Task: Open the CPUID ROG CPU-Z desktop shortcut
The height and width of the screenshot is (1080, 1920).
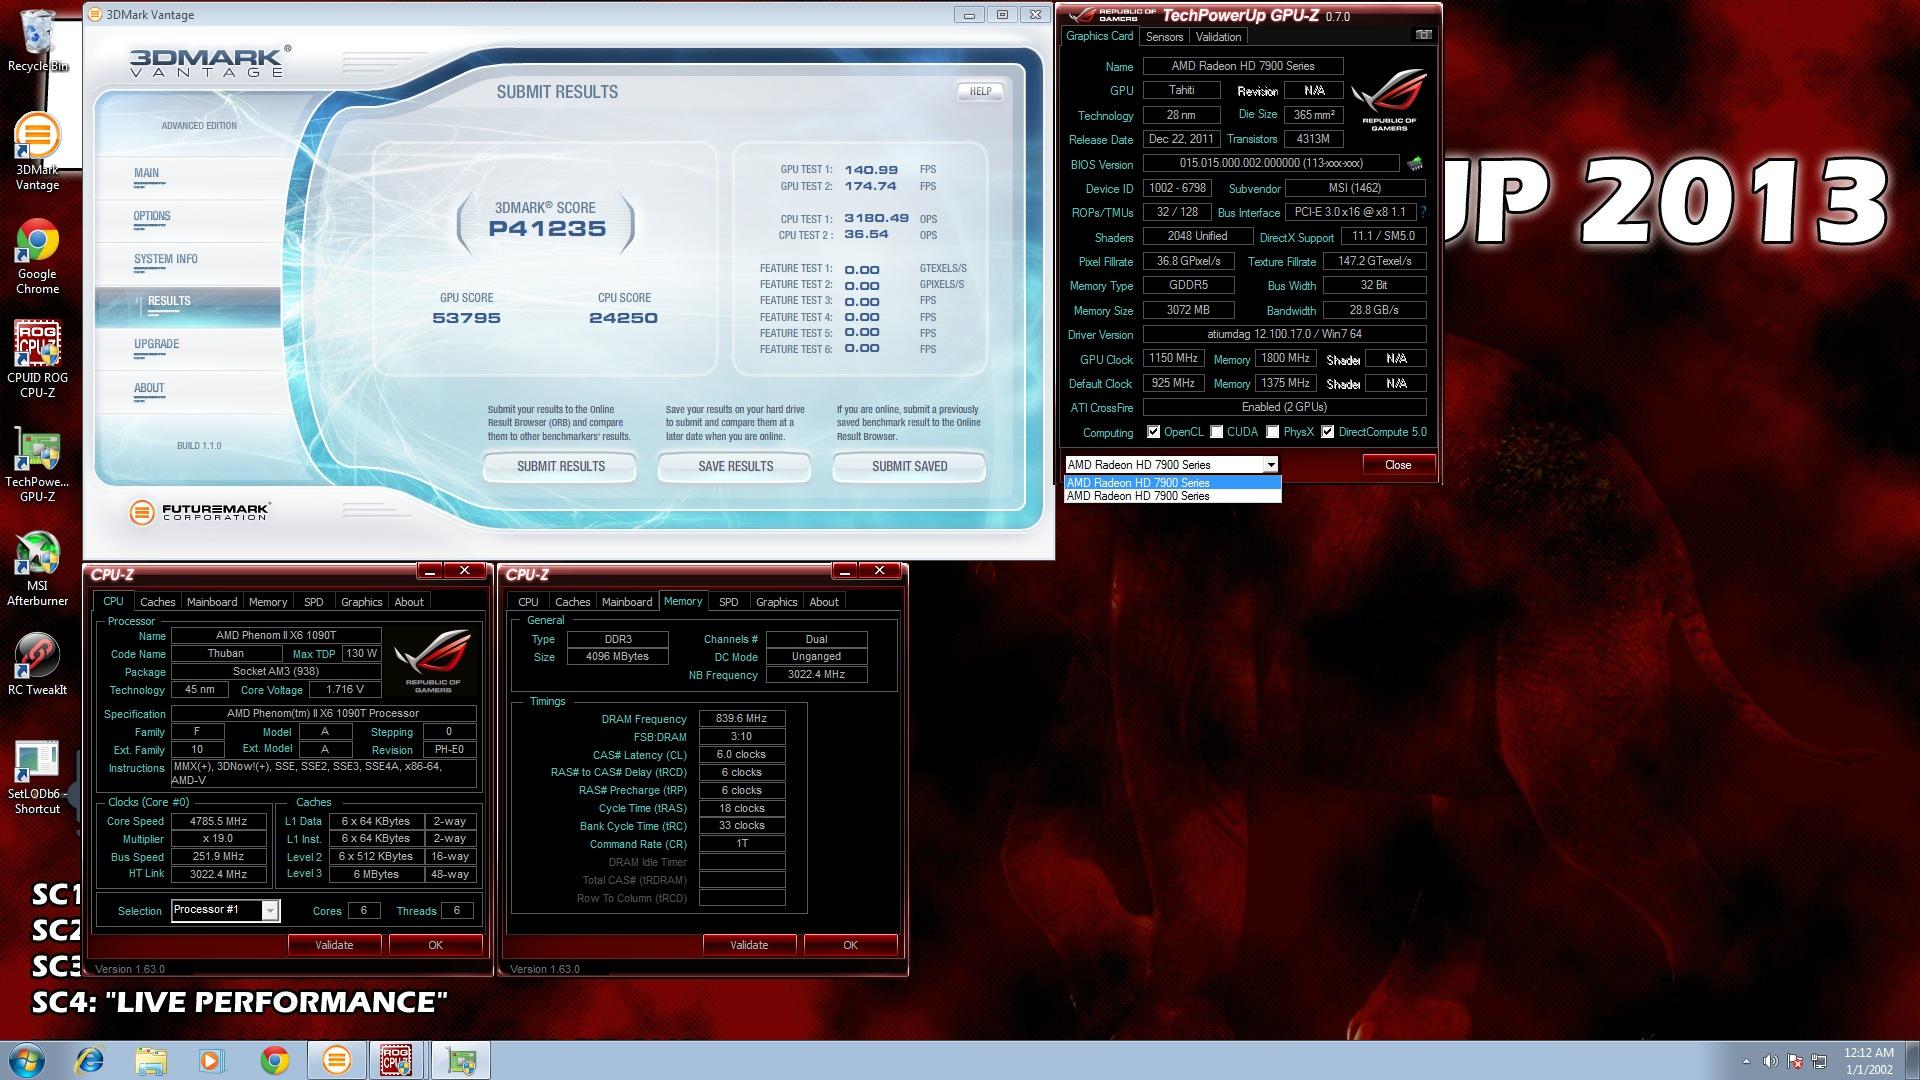Action: pos(37,360)
